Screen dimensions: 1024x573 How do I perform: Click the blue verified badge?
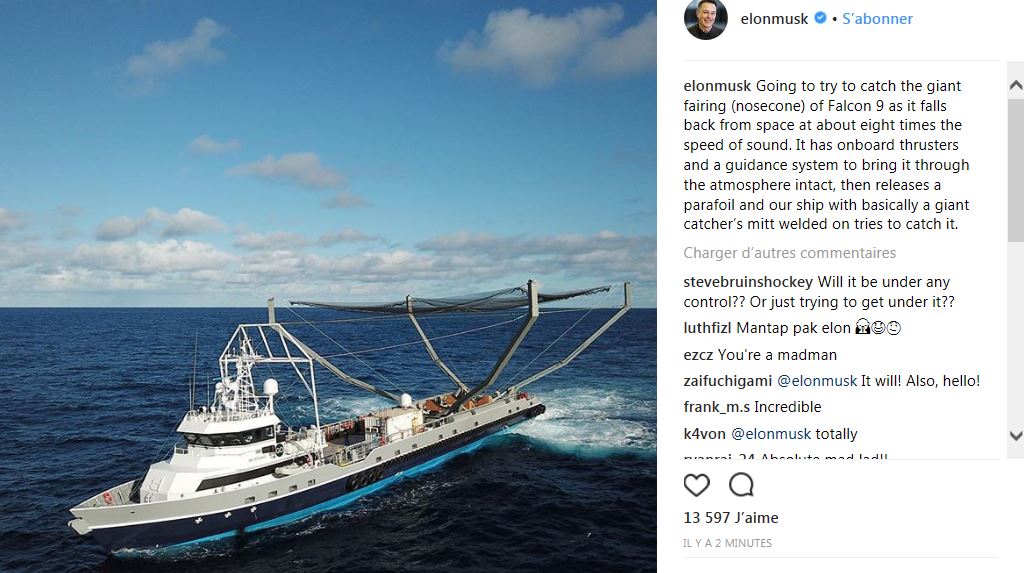click(820, 19)
